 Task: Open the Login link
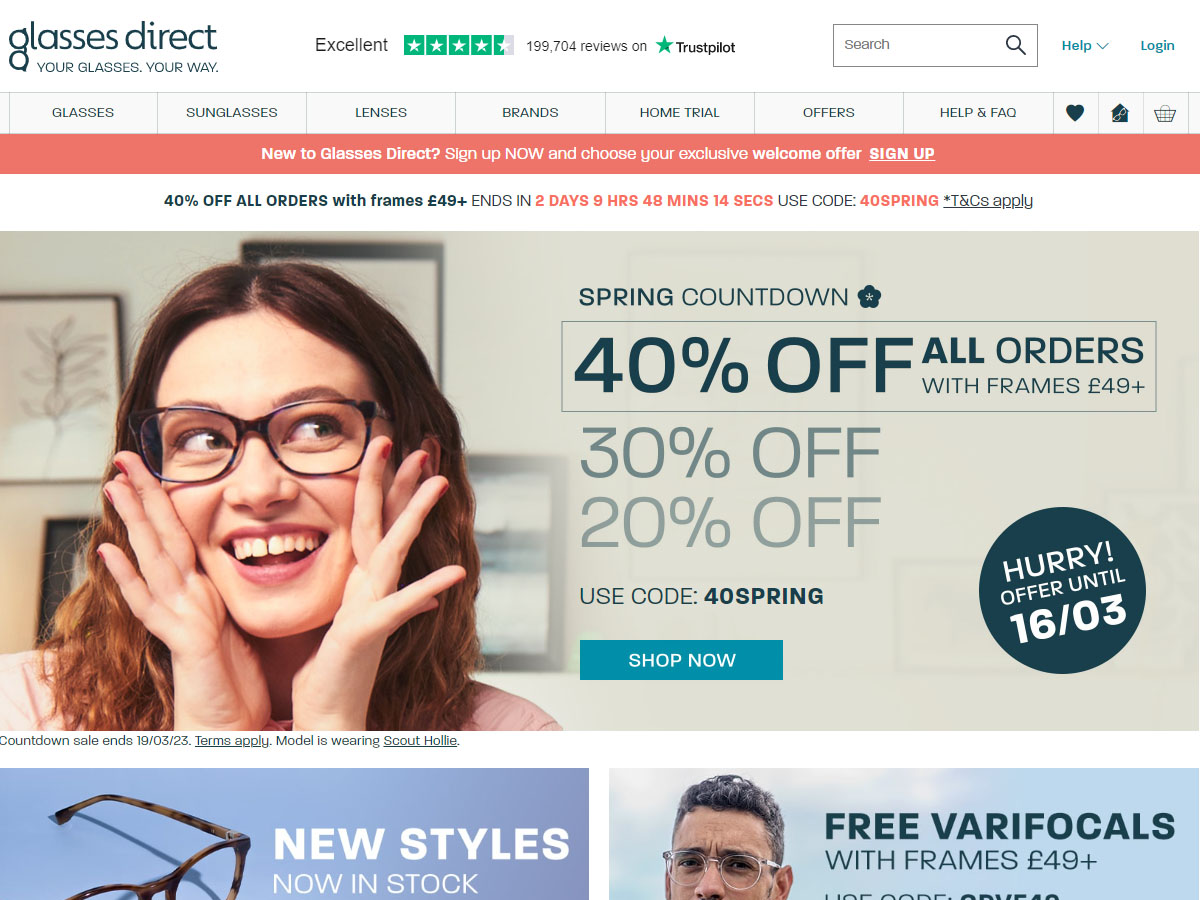(1157, 45)
